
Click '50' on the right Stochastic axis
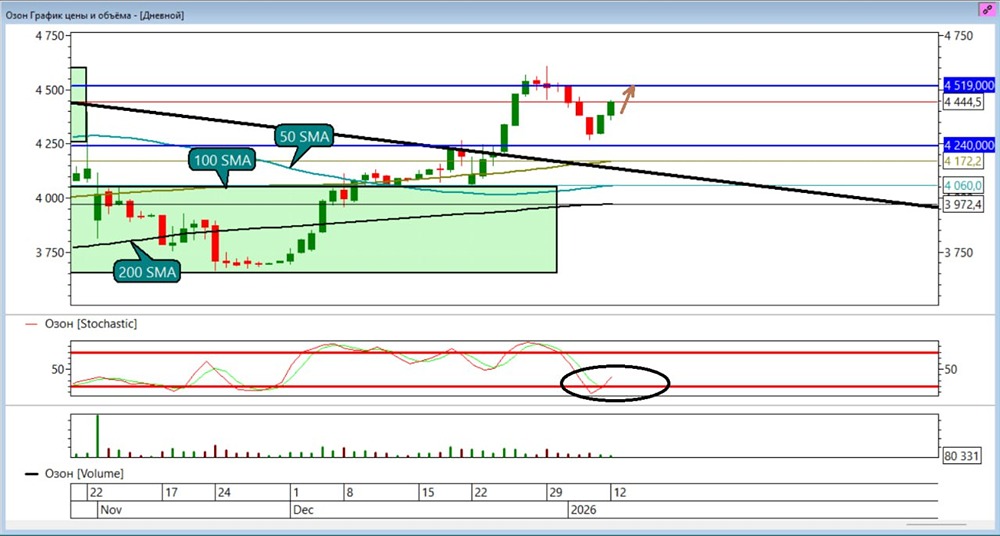(950, 369)
